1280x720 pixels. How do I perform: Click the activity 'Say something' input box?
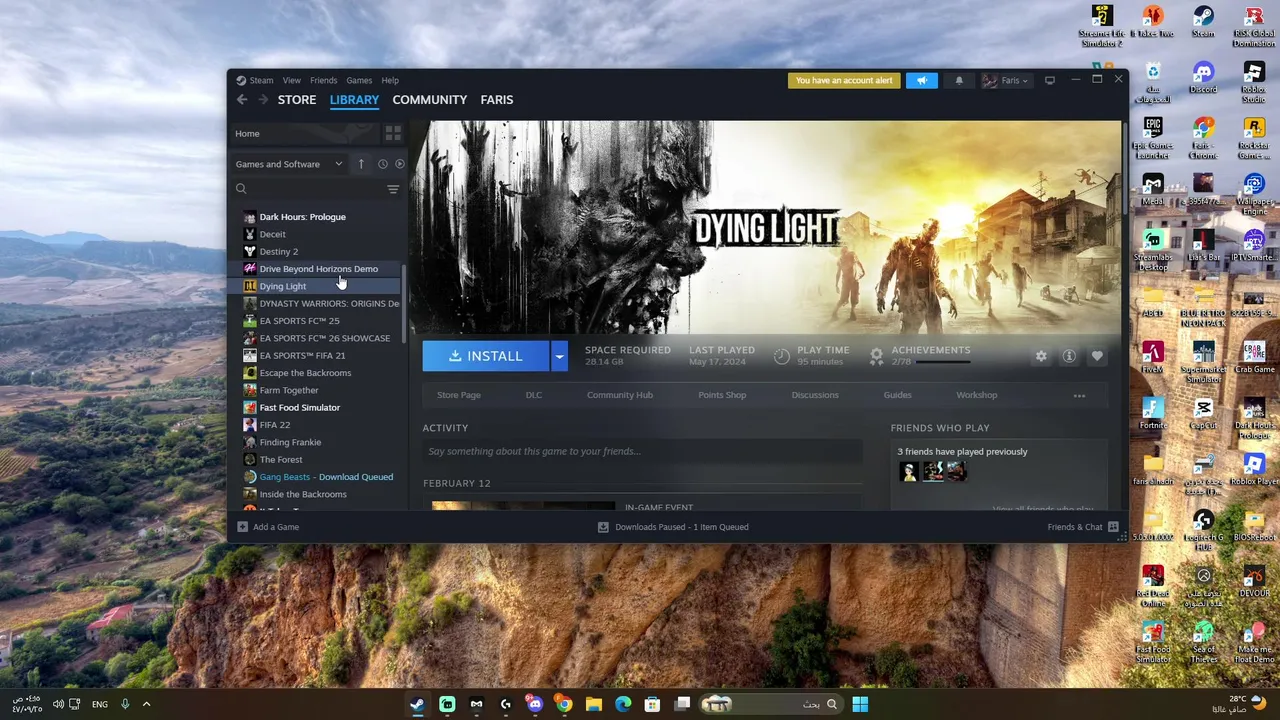click(x=642, y=451)
